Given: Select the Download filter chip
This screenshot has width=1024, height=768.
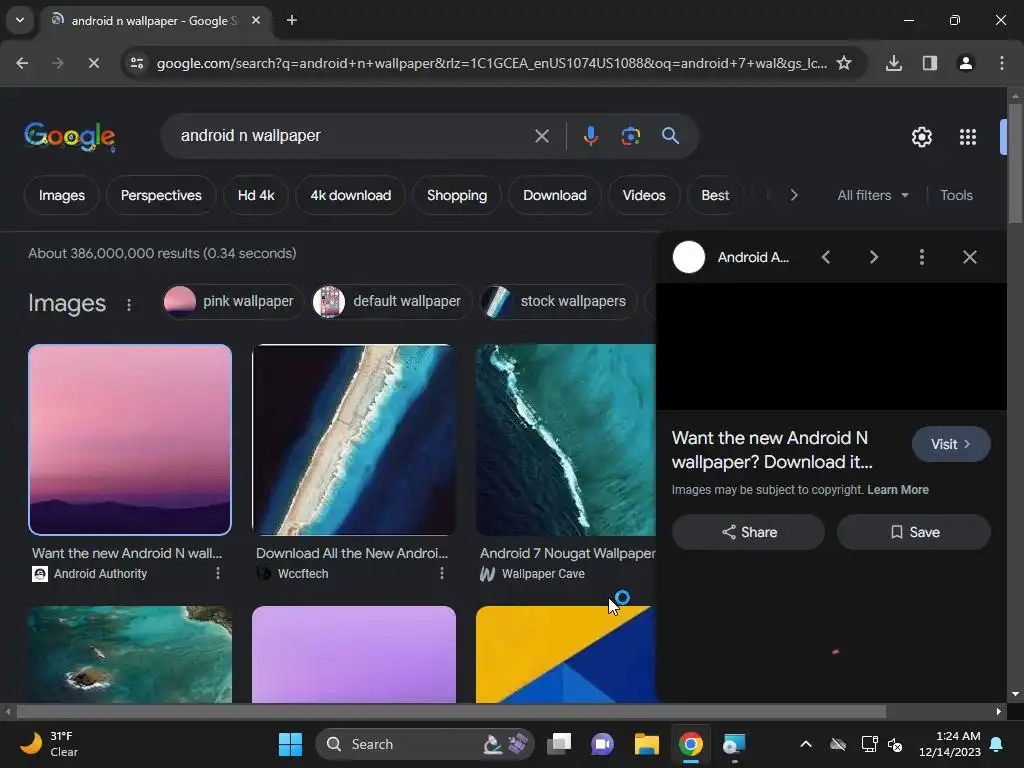Looking at the screenshot, I should pos(554,195).
